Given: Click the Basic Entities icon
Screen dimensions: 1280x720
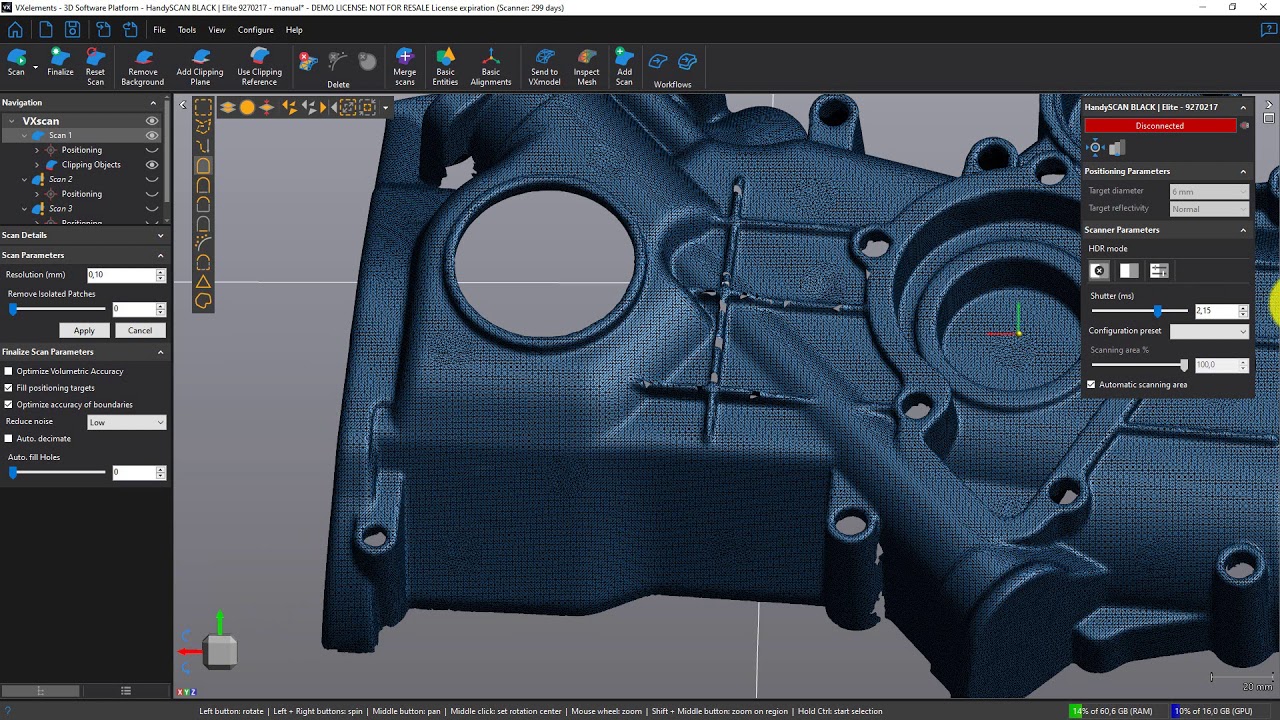Looking at the screenshot, I should pos(445,62).
